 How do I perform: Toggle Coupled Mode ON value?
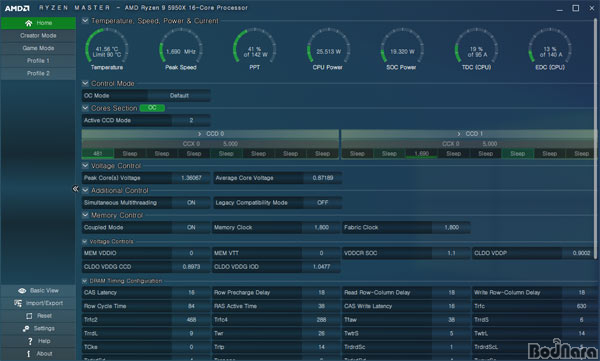pyautogui.click(x=191, y=227)
